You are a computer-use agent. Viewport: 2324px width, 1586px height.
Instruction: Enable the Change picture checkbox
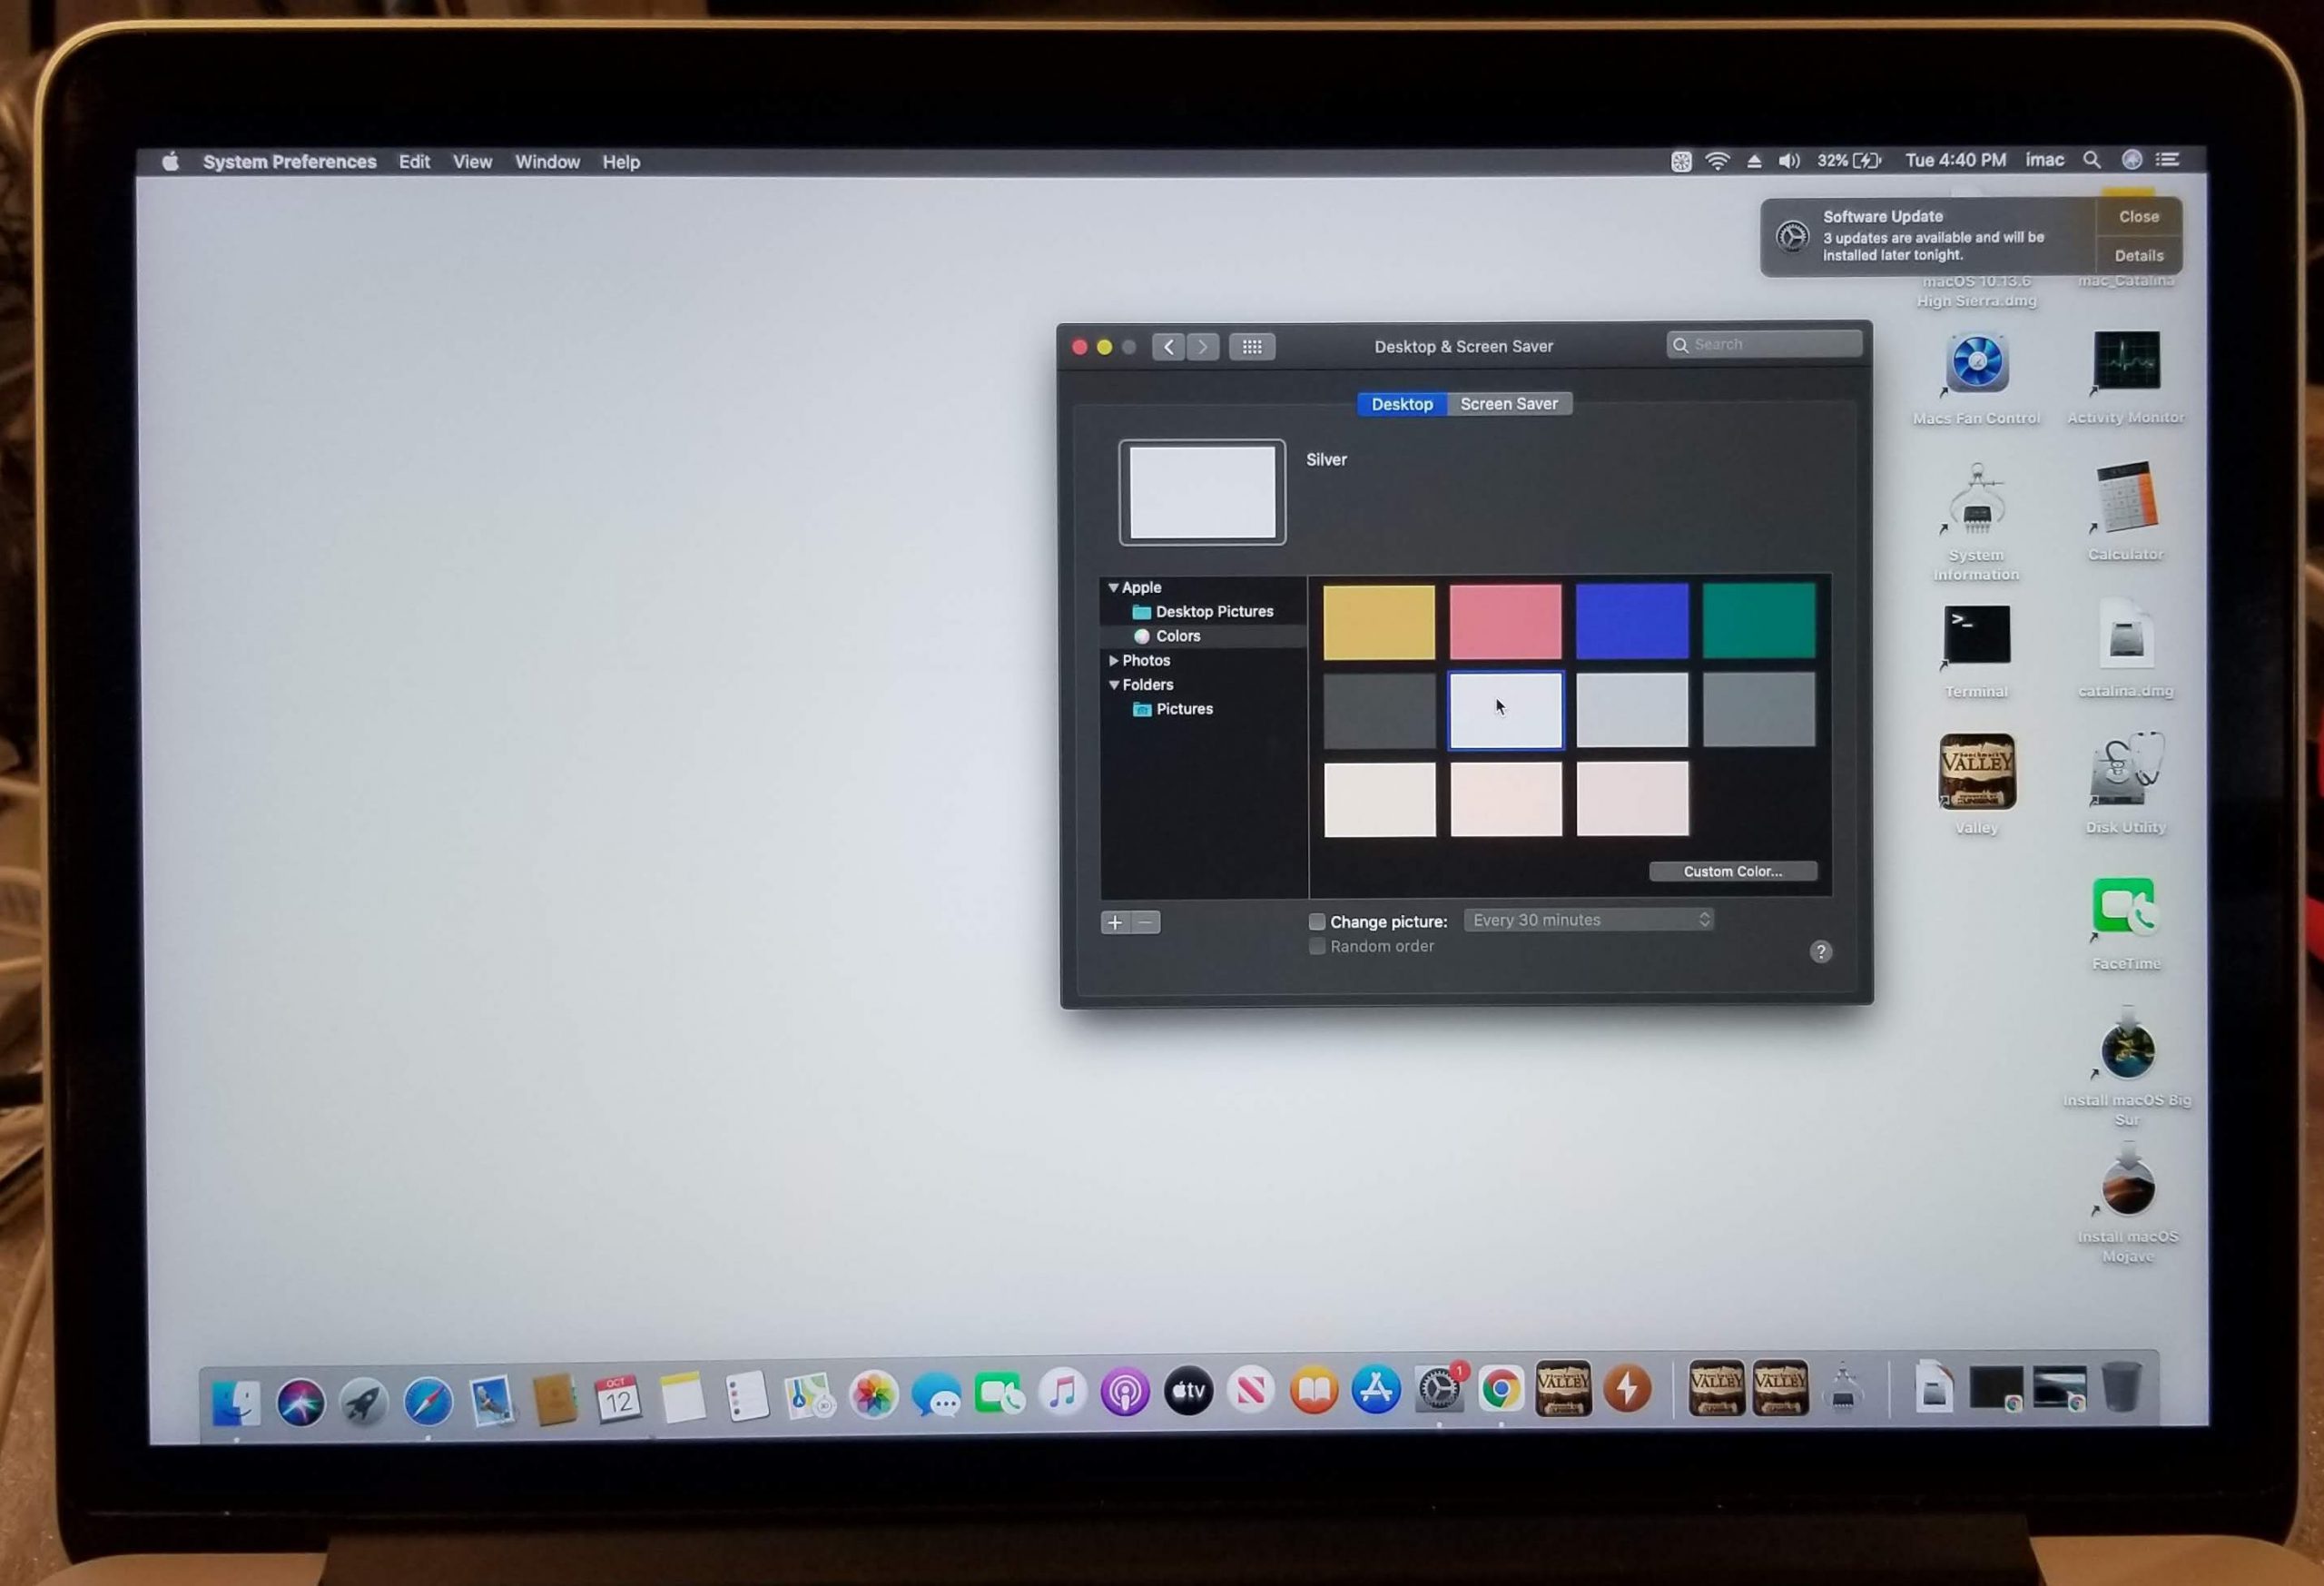click(1317, 922)
